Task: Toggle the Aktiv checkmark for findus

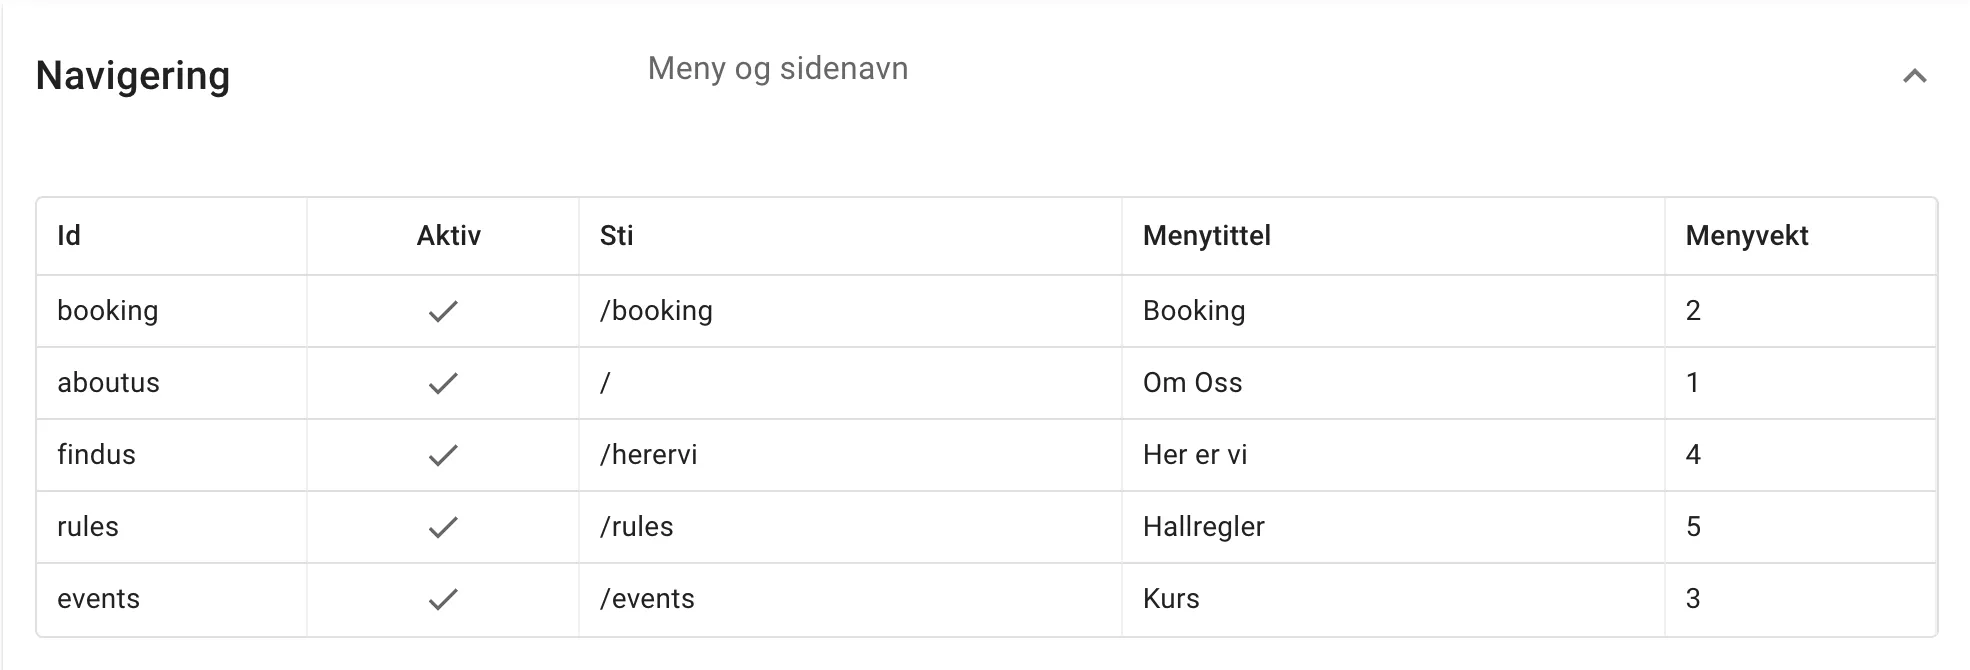Action: coord(443,456)
